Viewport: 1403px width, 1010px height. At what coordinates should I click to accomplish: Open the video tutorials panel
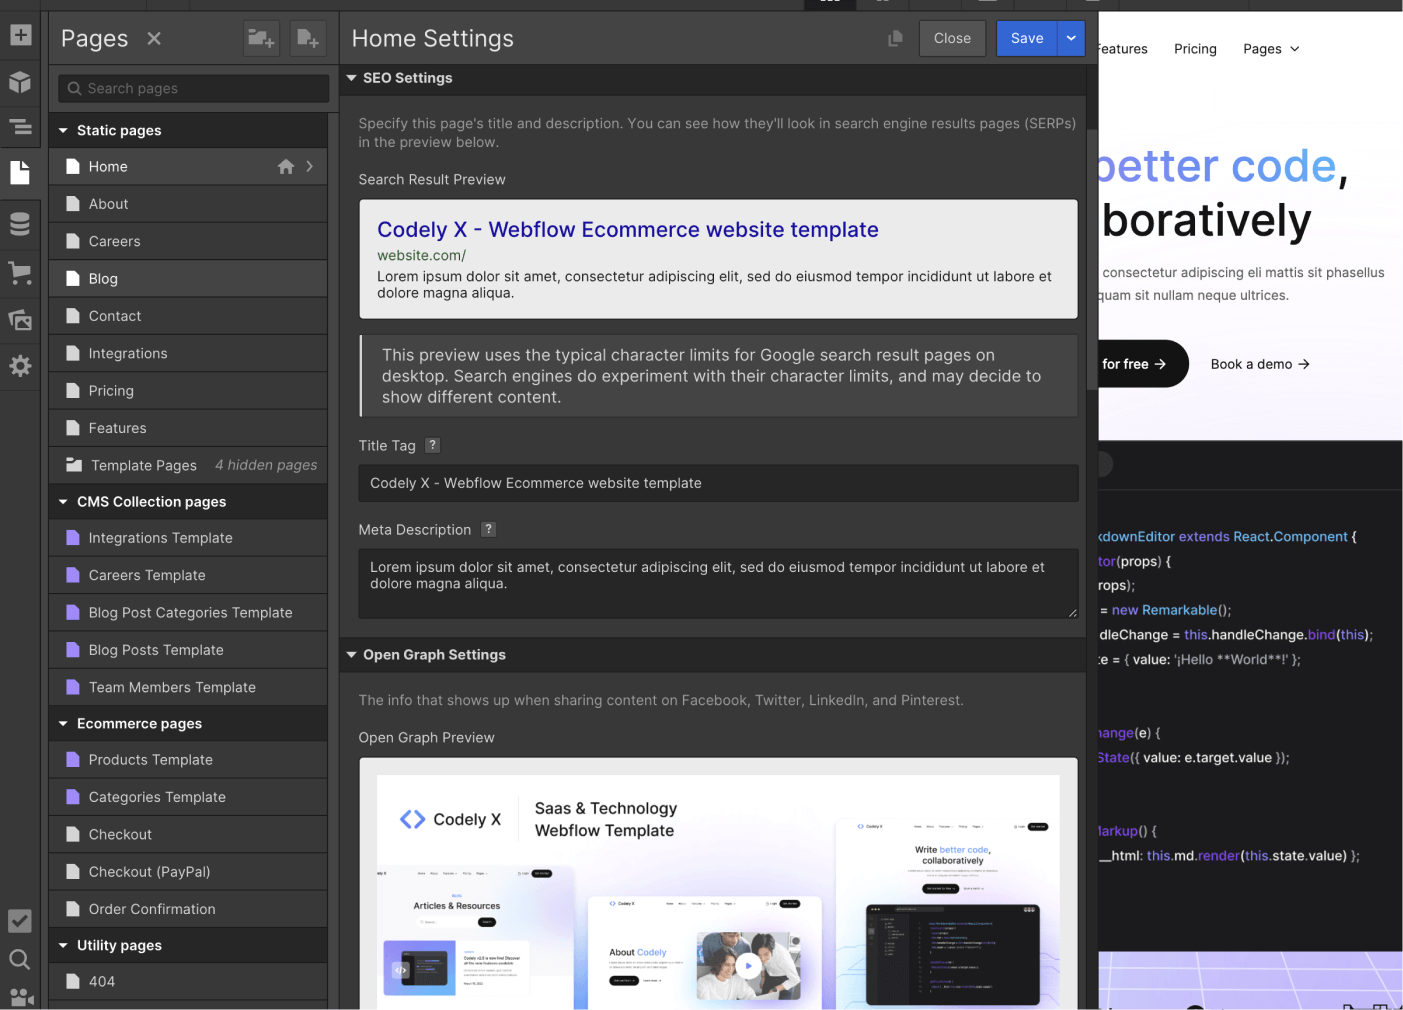20,999
